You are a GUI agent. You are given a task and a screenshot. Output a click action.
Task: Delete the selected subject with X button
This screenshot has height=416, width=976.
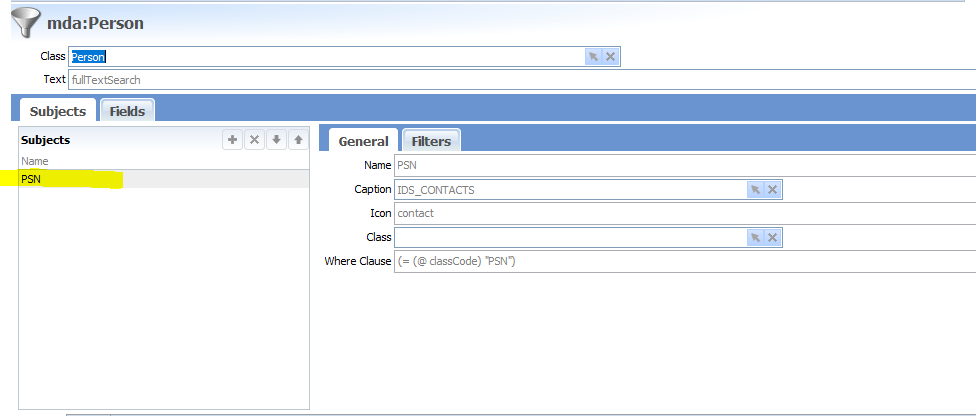pos(254,140)
